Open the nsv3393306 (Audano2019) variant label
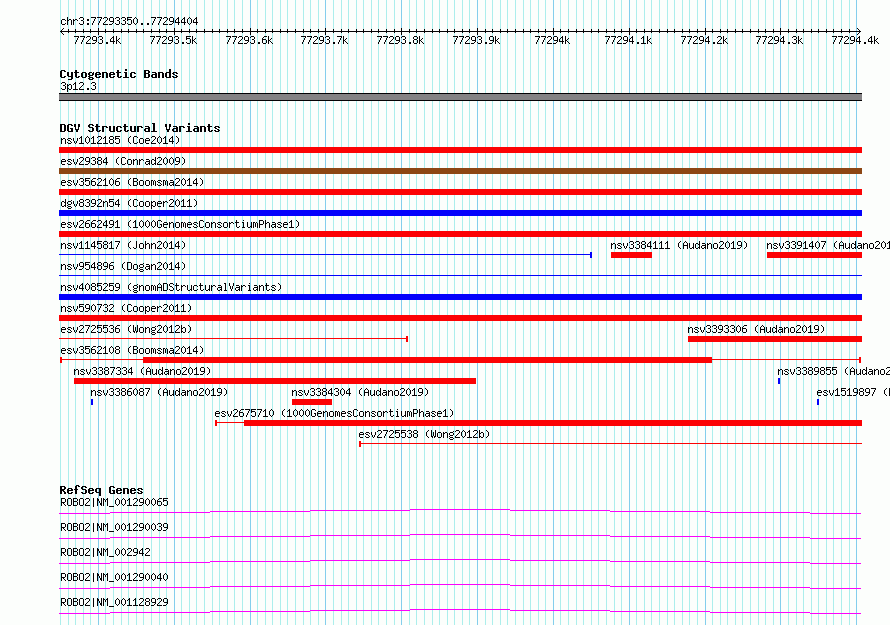The height and width of the screenshot is (625, 890). click(756, 329)
